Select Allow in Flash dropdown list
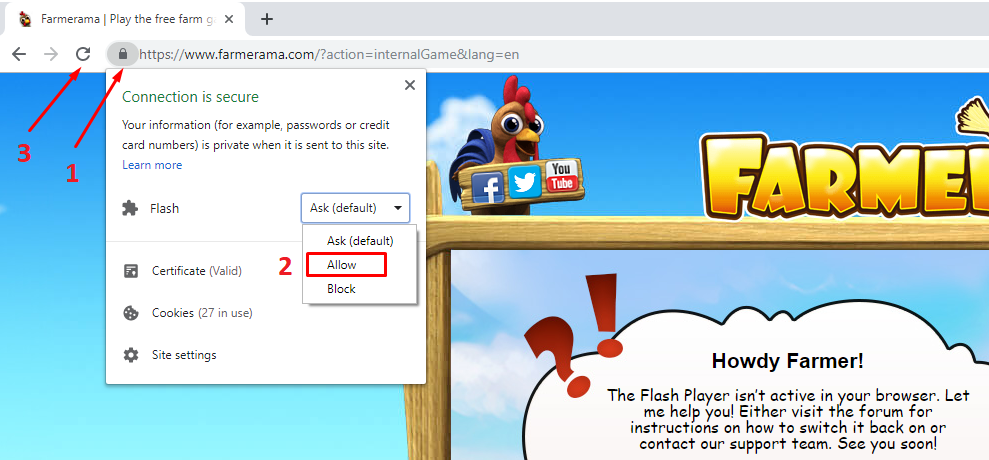 pos(344,265)
